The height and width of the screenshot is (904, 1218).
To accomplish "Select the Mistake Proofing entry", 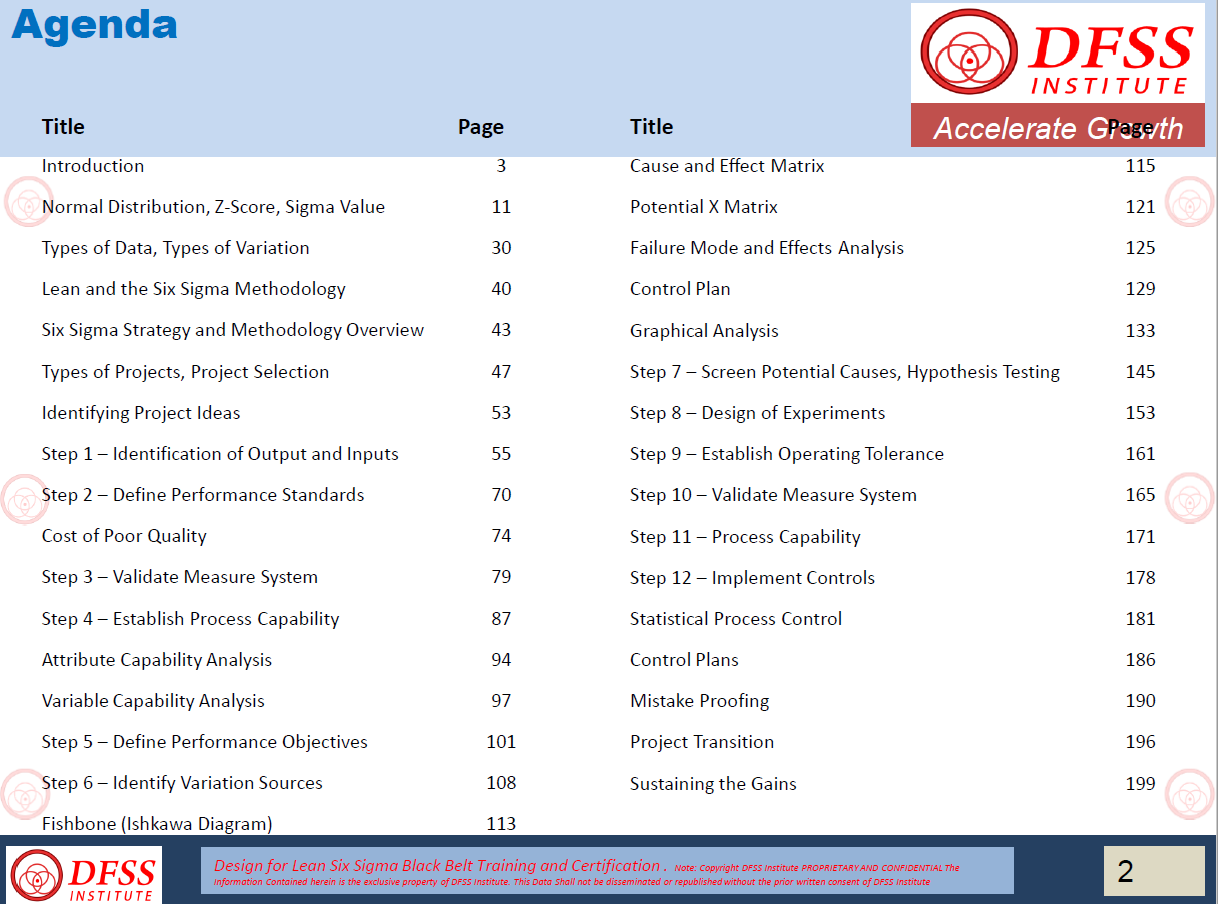I will [x=700, y=701].
